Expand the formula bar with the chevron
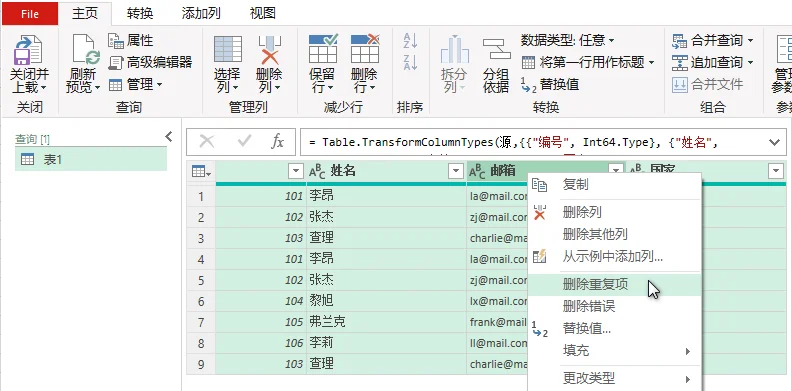The height and width of the screenshot is (391, 792). click(774, 142)
